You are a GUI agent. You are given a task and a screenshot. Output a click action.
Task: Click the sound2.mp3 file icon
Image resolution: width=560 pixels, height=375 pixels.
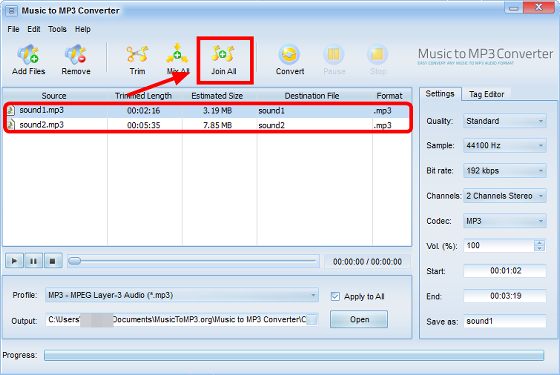click(11, 125)
